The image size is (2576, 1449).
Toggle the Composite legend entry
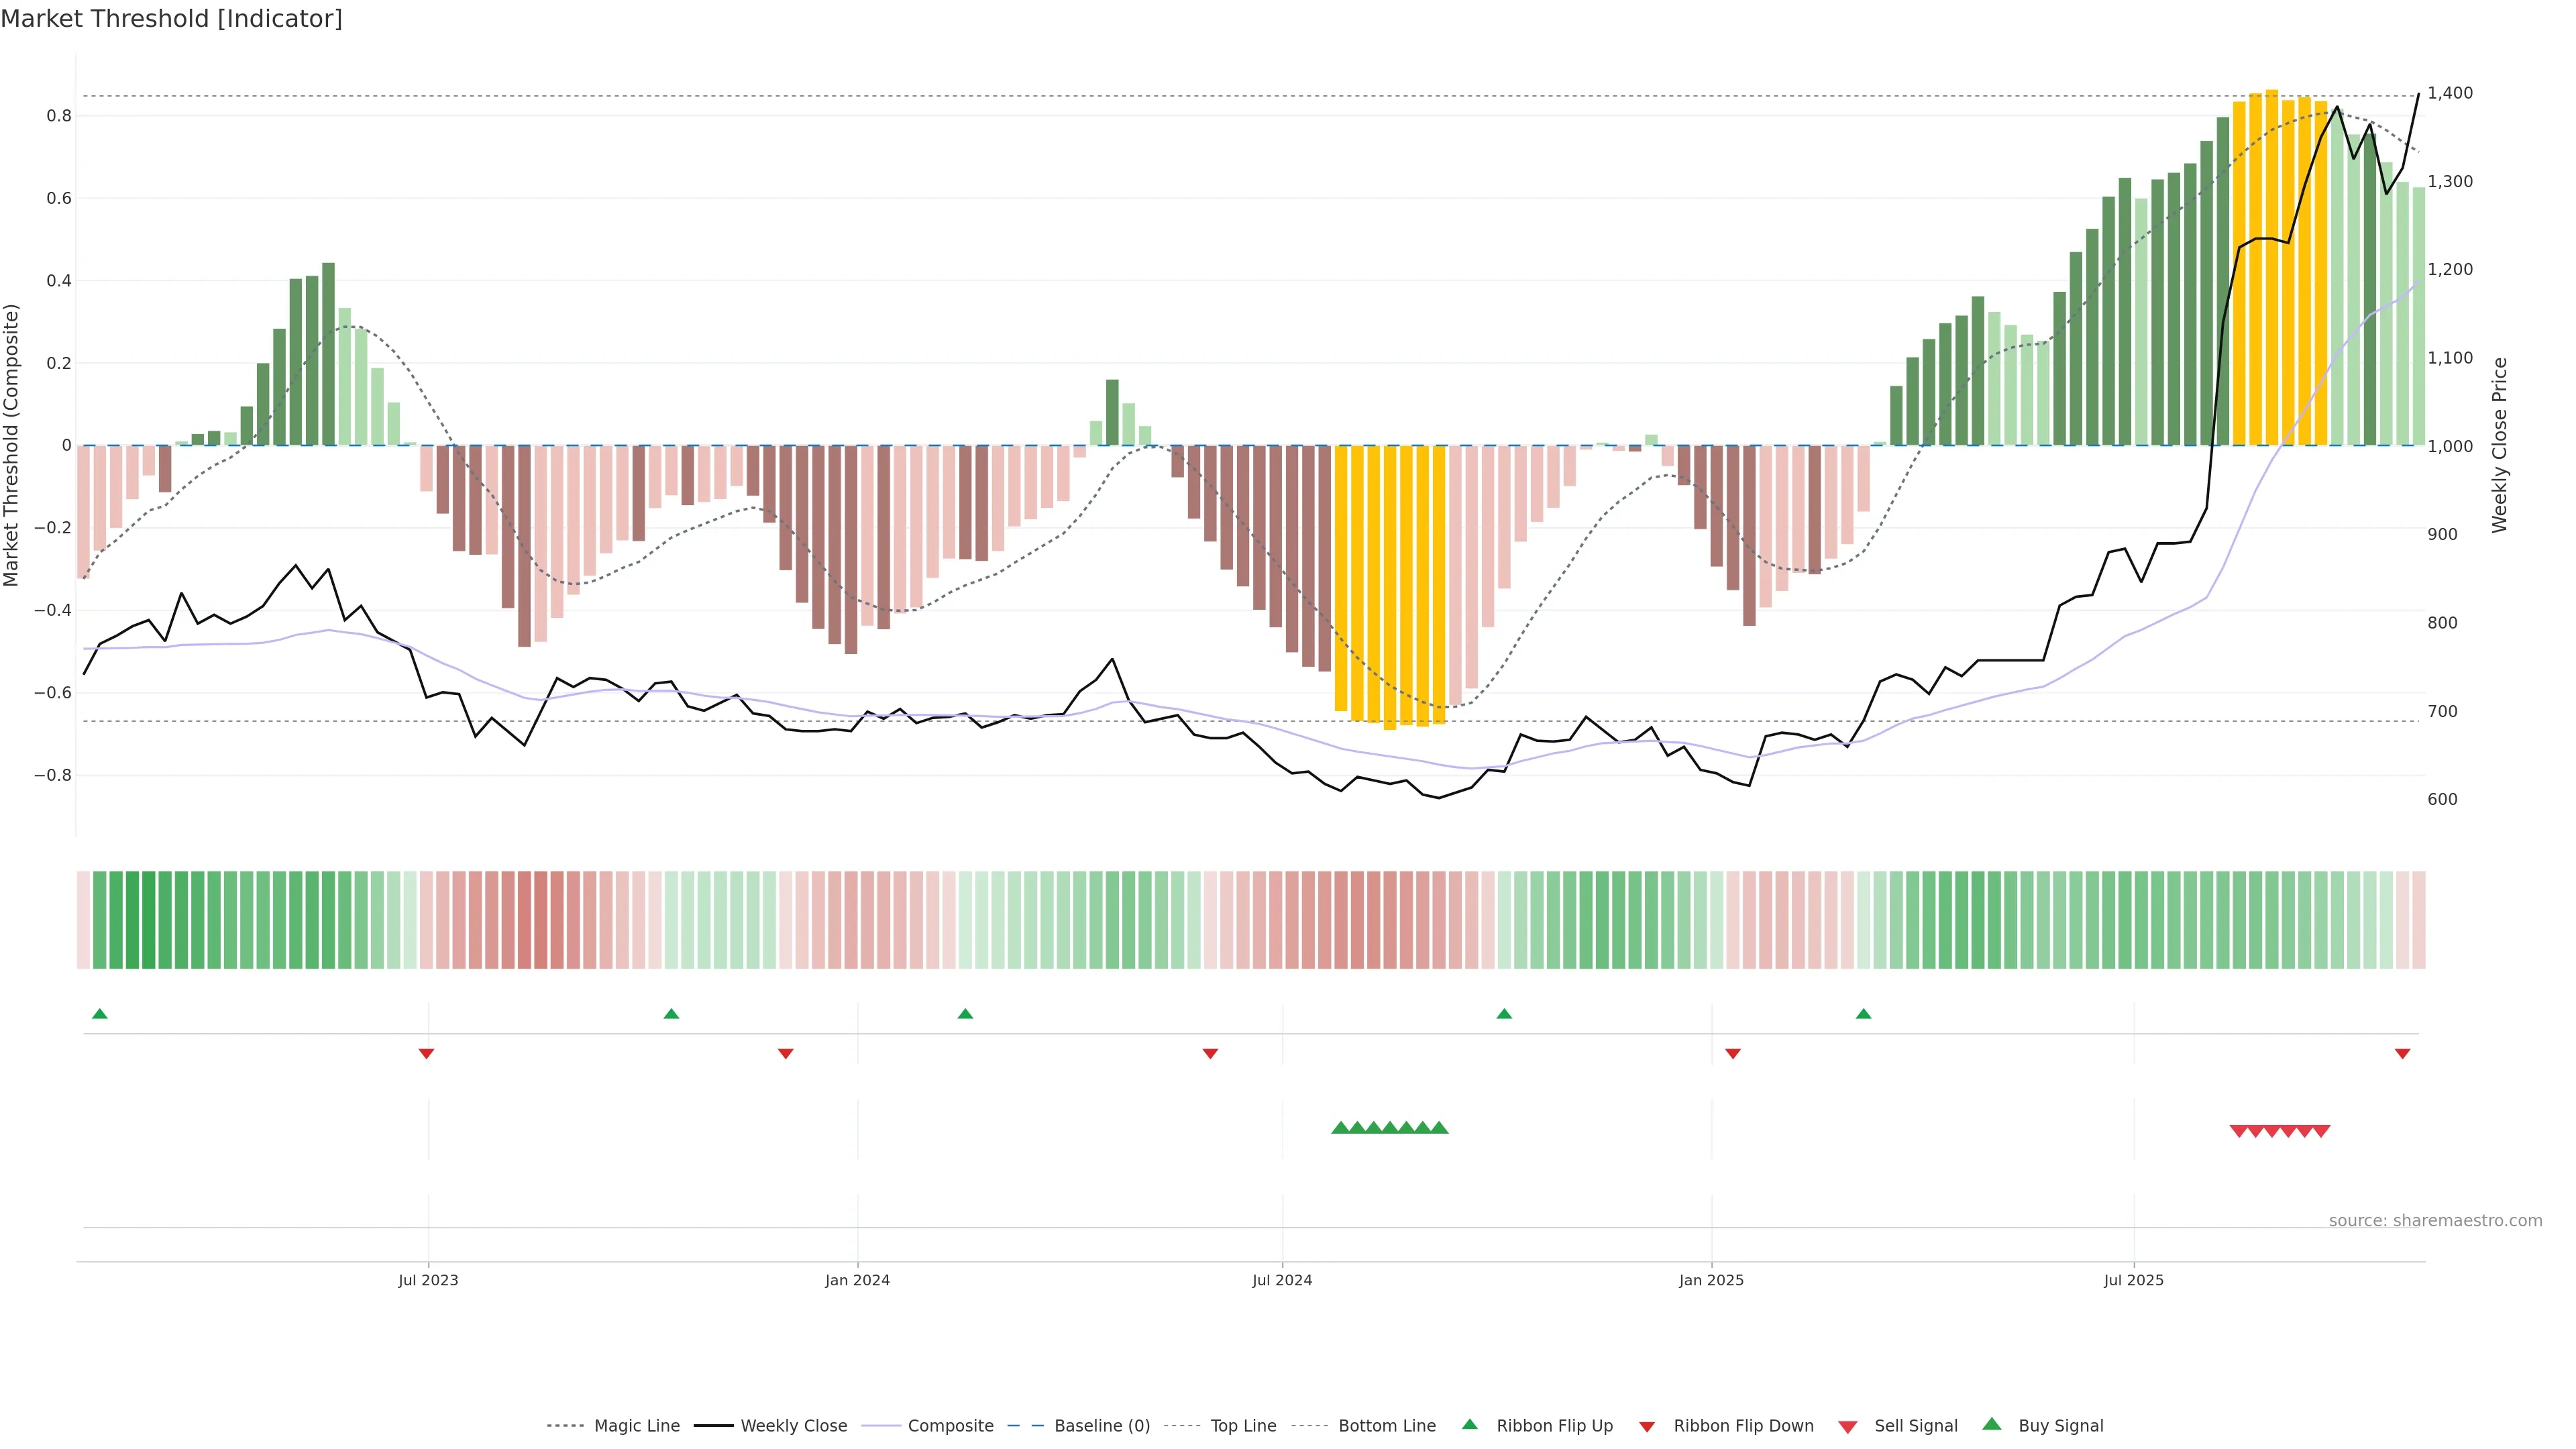950,1426
